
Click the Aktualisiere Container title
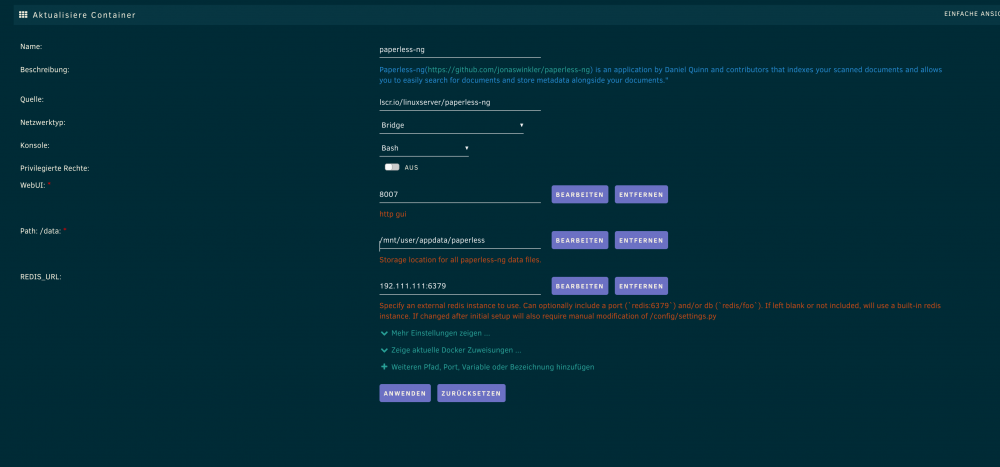[84, 15]
